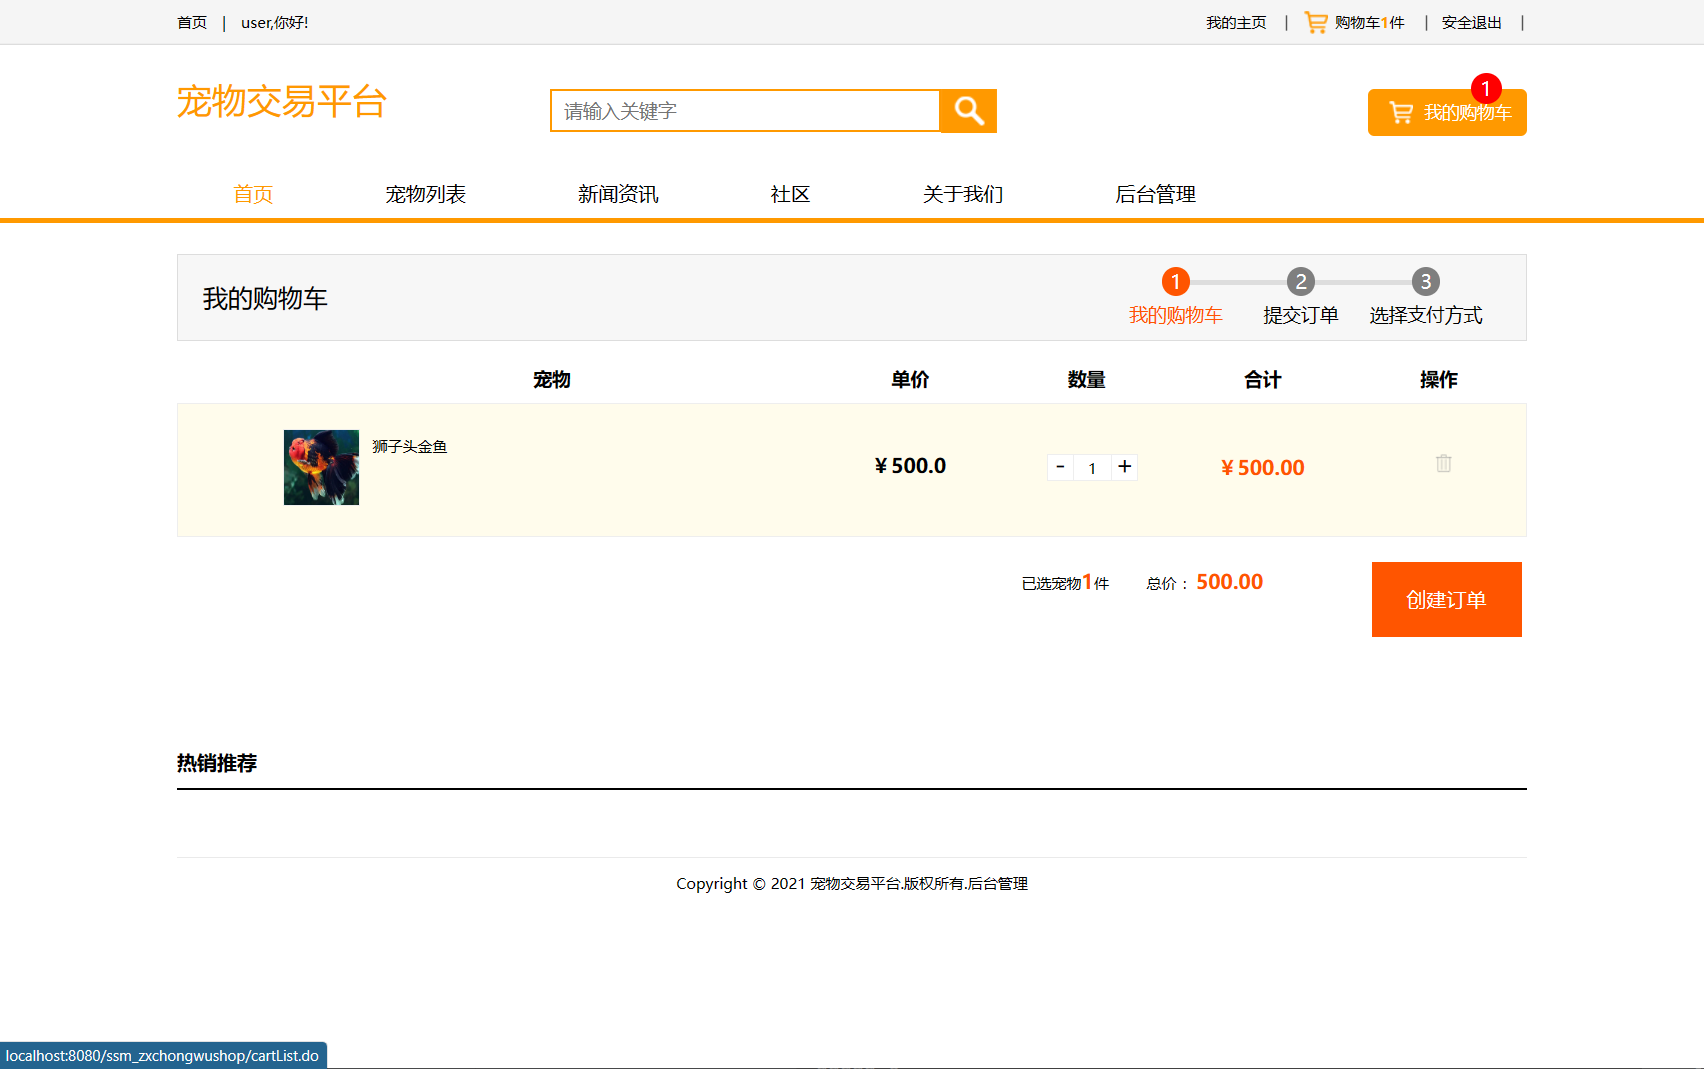
Task: Increase quantity with plus button
Action: (1125, 467)
